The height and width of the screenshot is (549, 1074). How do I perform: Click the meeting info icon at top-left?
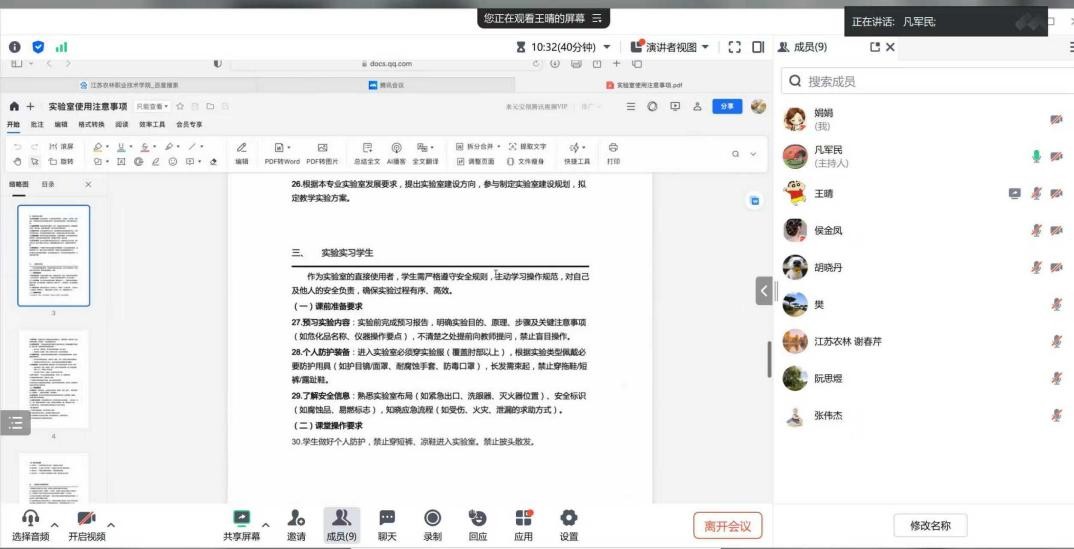(15, 47)
